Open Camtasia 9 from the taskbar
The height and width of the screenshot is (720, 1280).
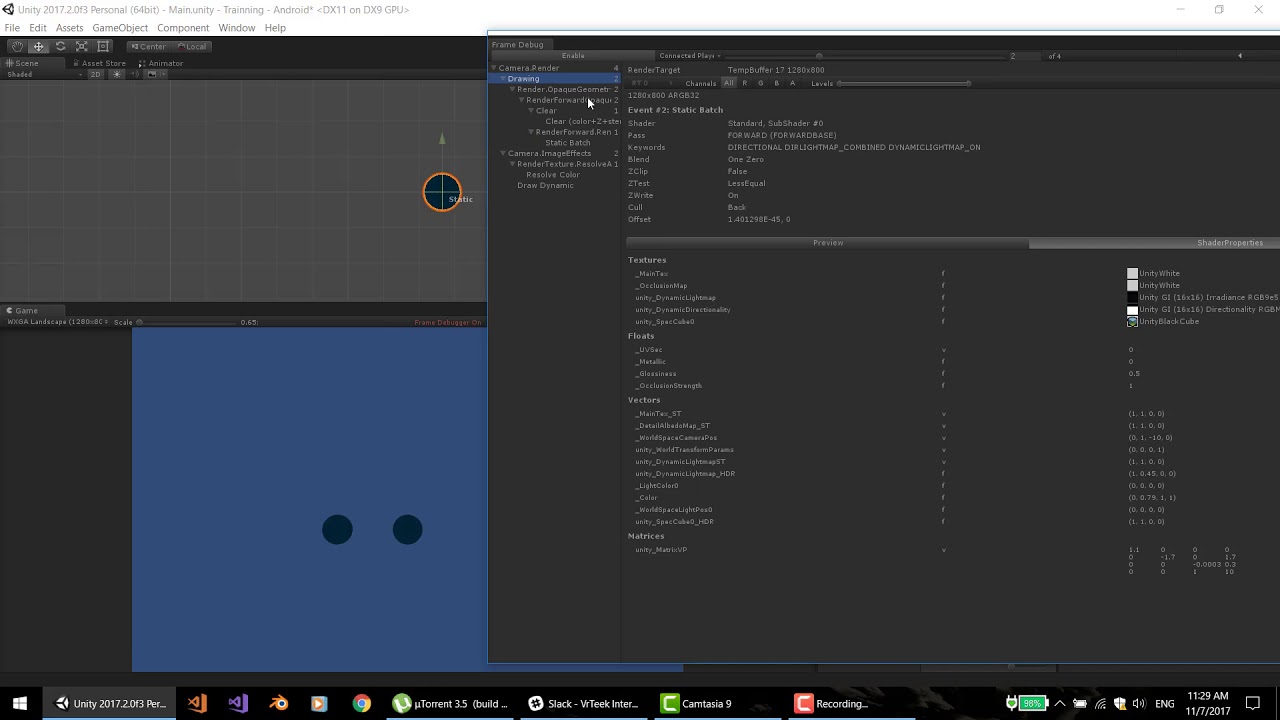click(x=697, y=703)
